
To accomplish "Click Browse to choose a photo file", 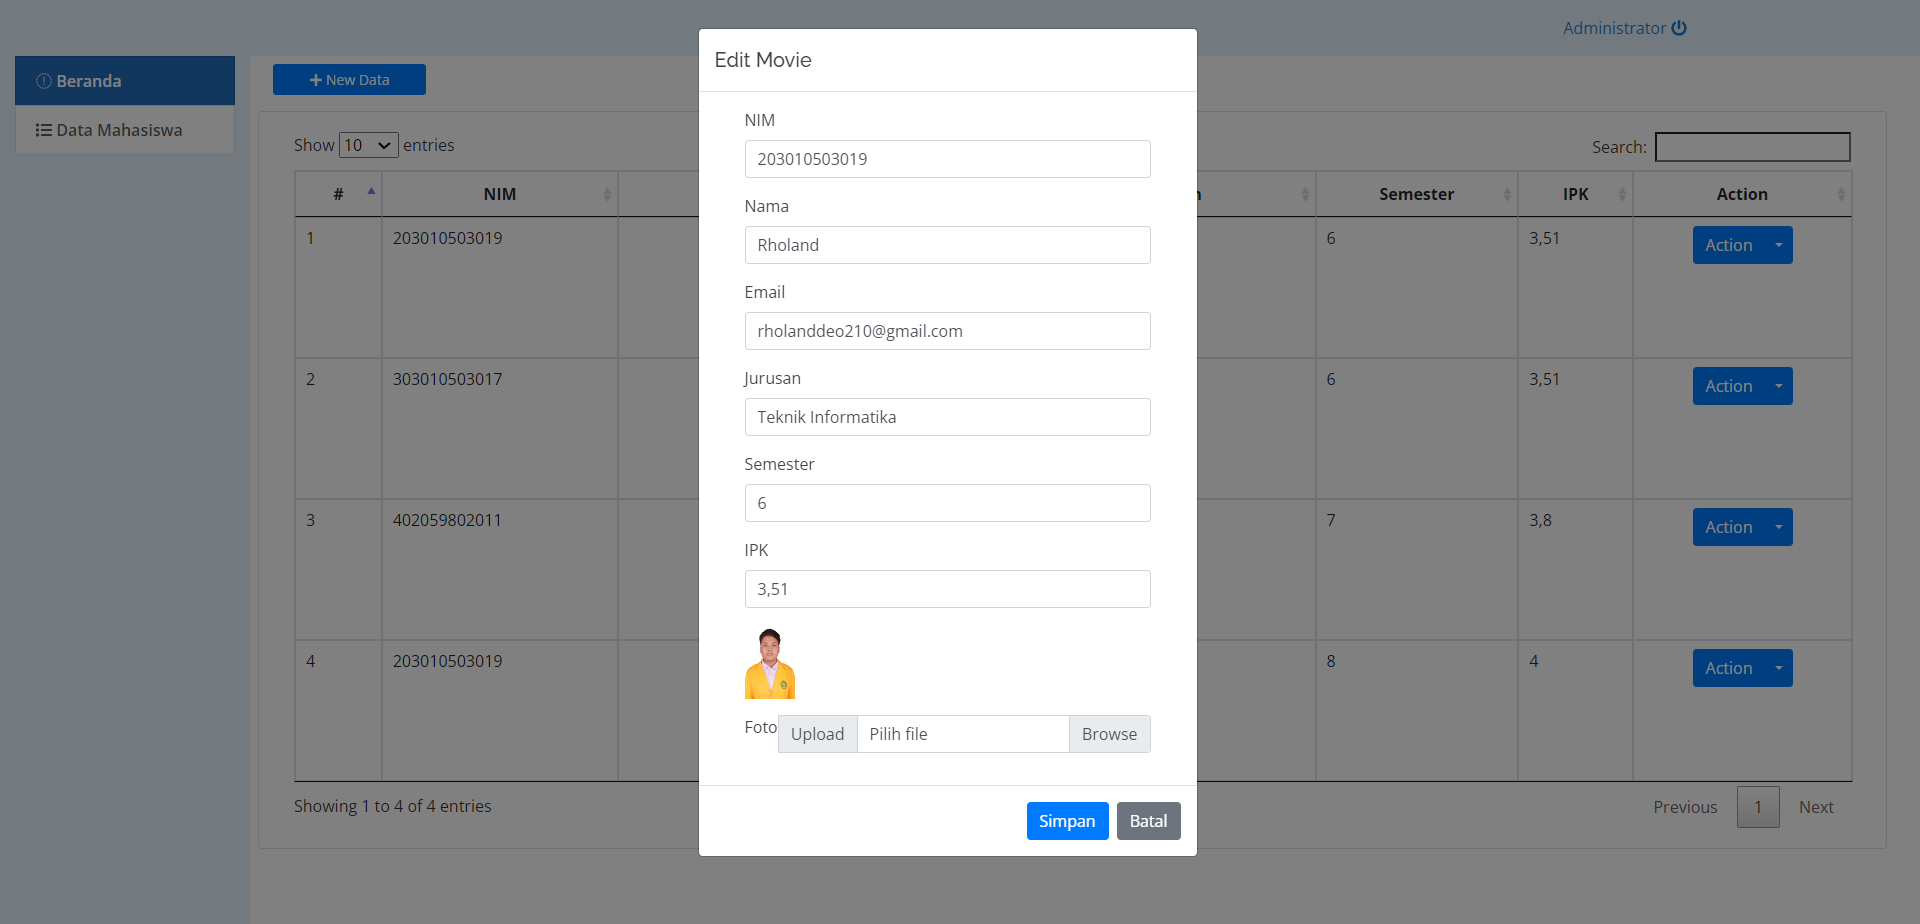I will click(x=1109, y=734).
